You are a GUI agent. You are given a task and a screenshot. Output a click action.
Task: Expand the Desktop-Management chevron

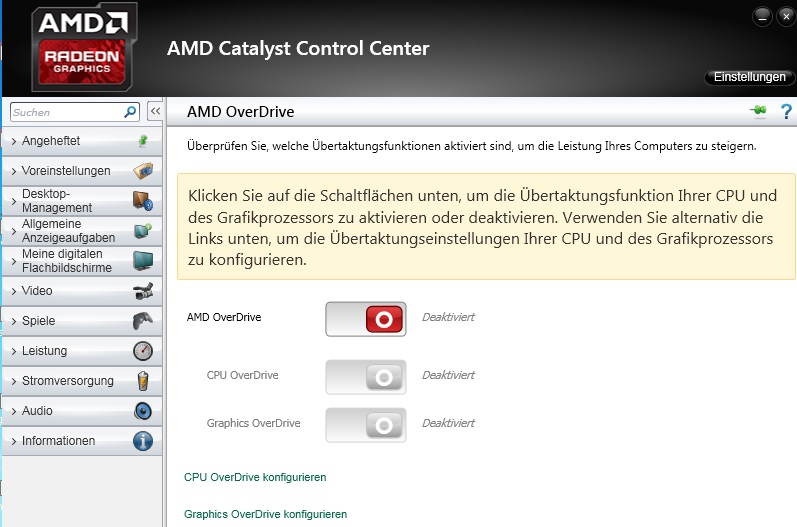coord(14,201)
